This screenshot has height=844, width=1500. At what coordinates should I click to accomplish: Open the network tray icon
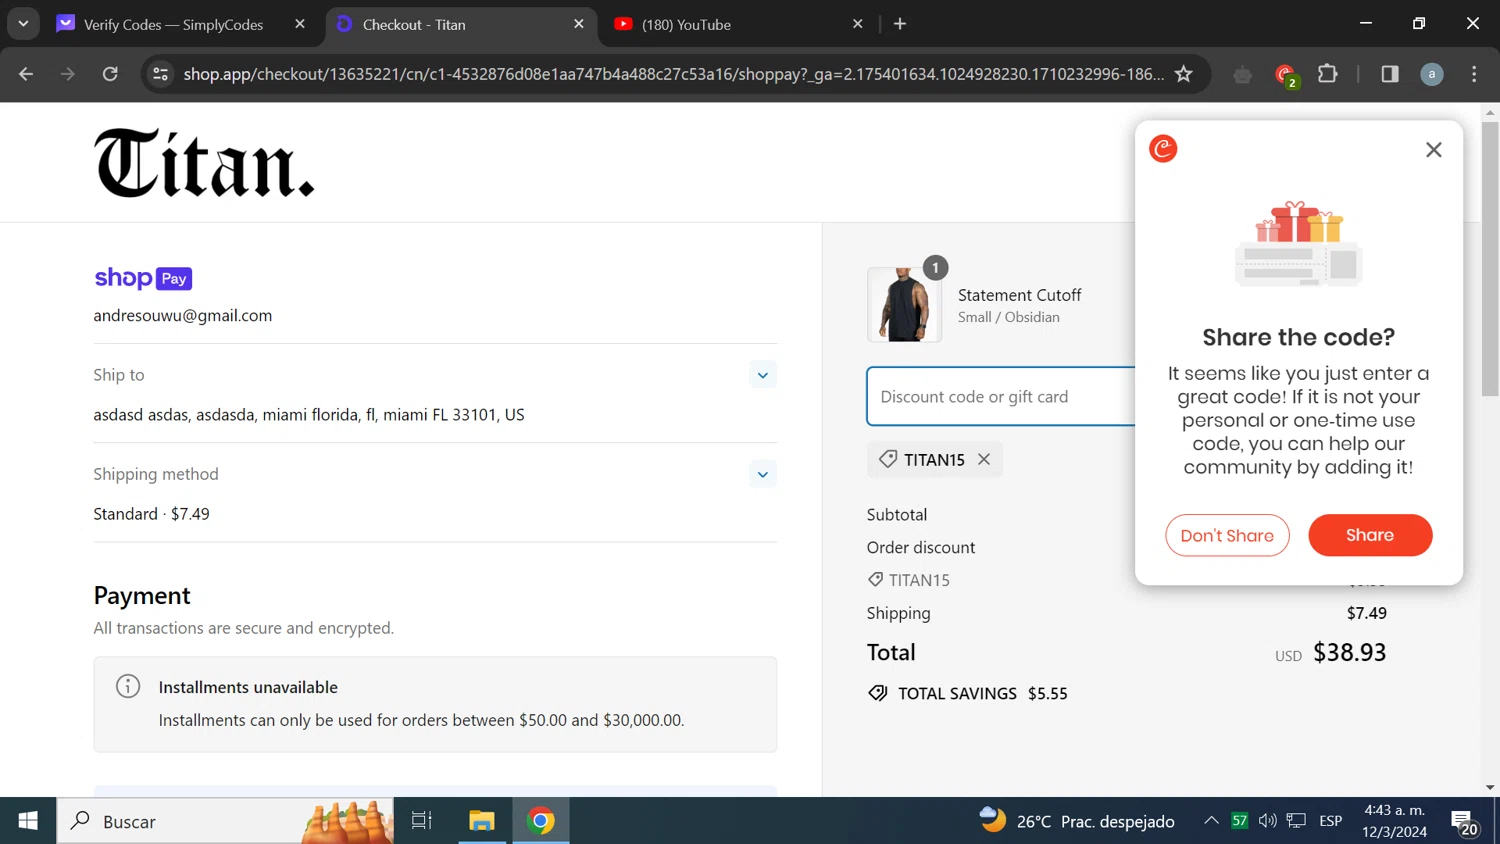pyautogui.click(x=1297, y=821)
